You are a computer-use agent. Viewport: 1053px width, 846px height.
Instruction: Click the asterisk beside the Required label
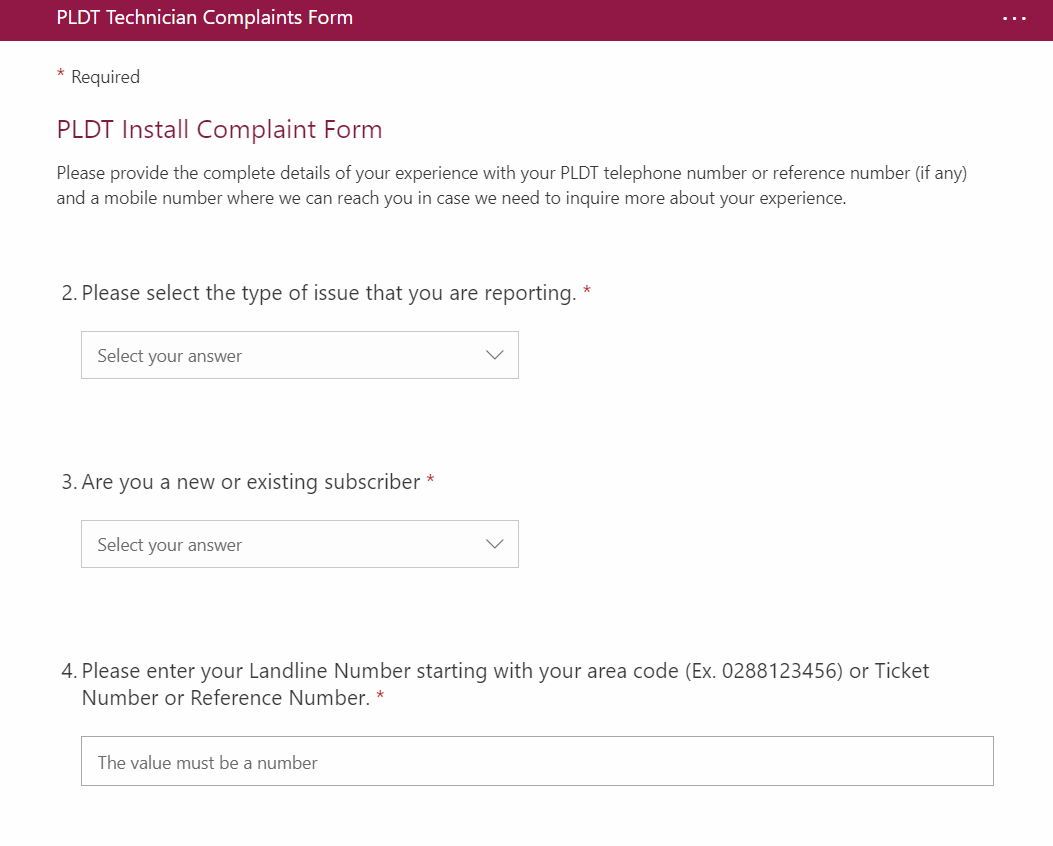(x=59, y=75)
